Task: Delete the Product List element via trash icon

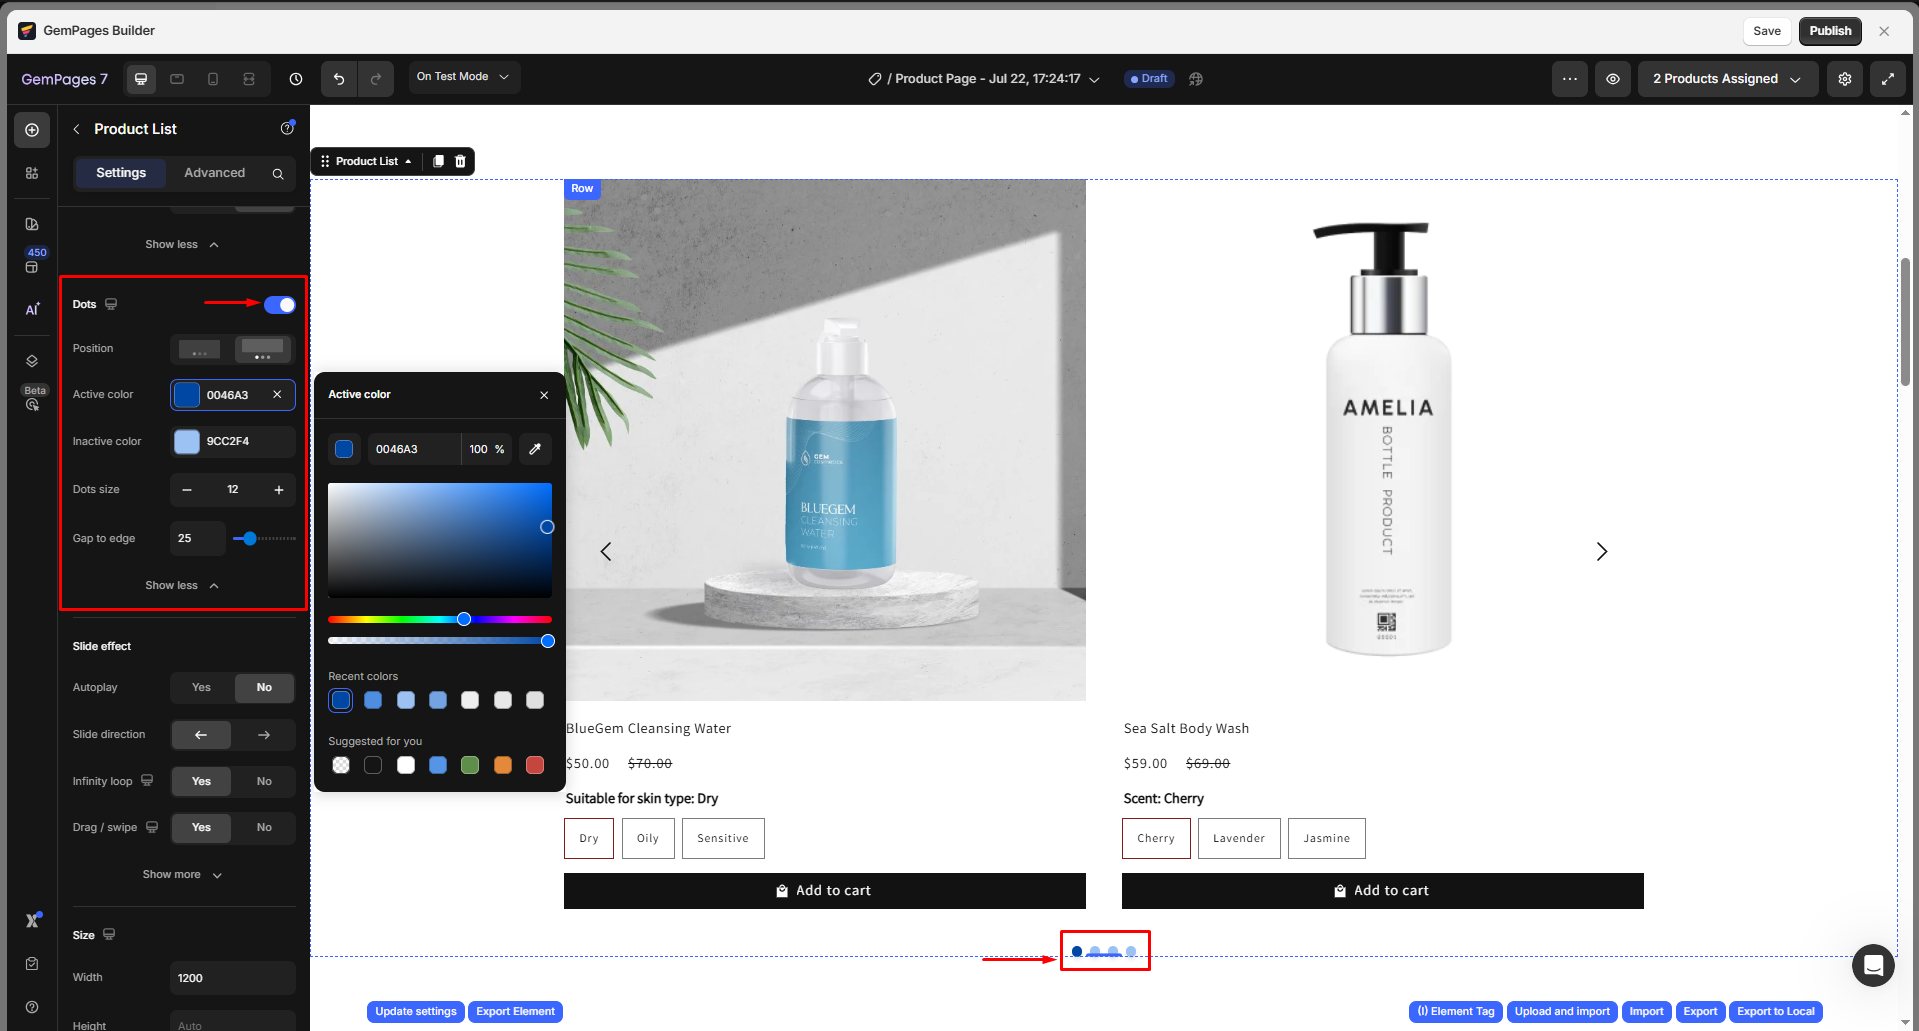Action: pos(460,161)
